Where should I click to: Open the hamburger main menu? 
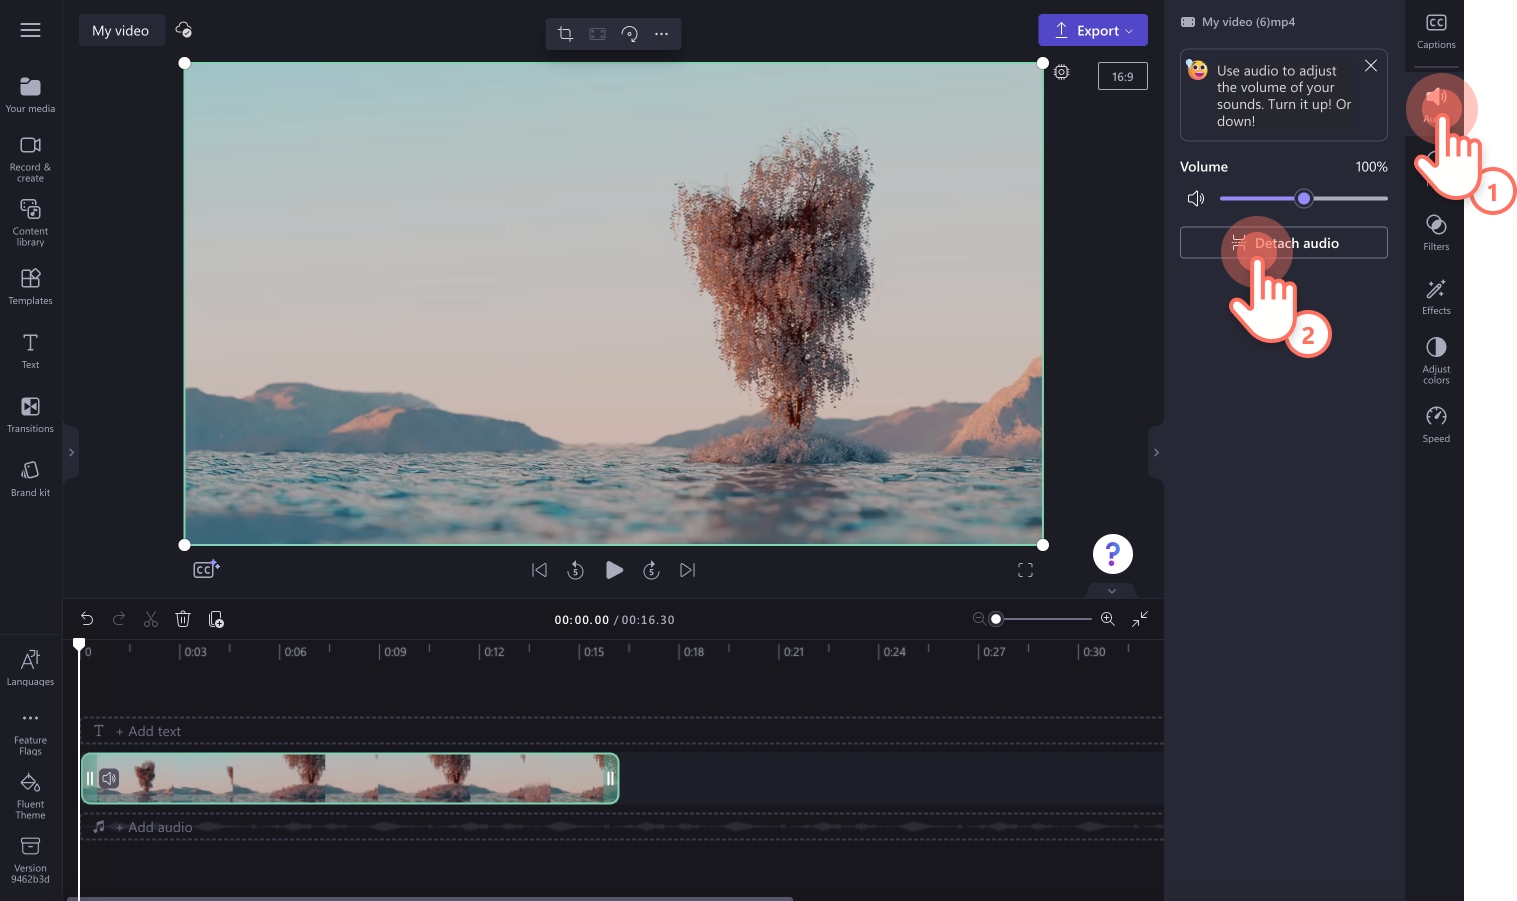coord(30,30)
